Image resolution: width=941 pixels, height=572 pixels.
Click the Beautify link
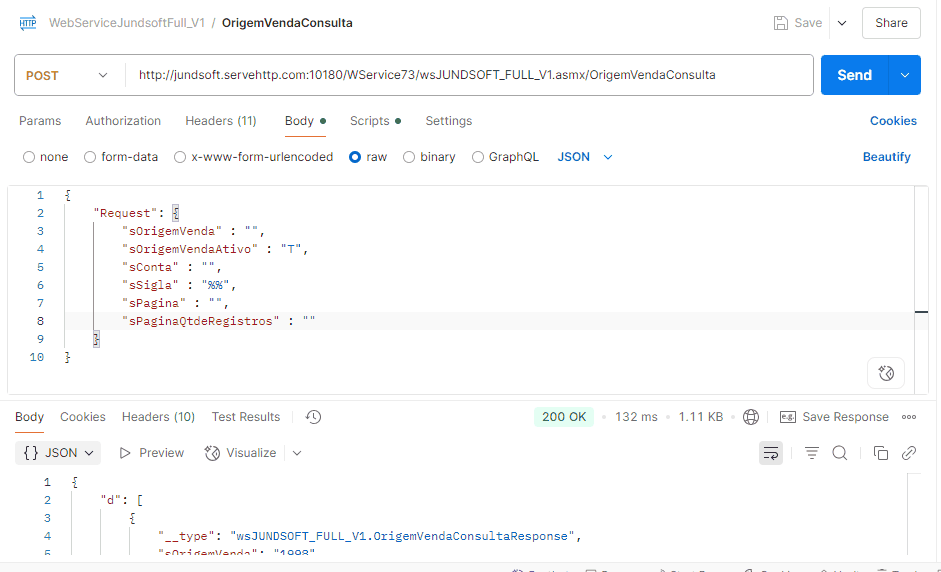pyautogui.click(x=886, y=157)
